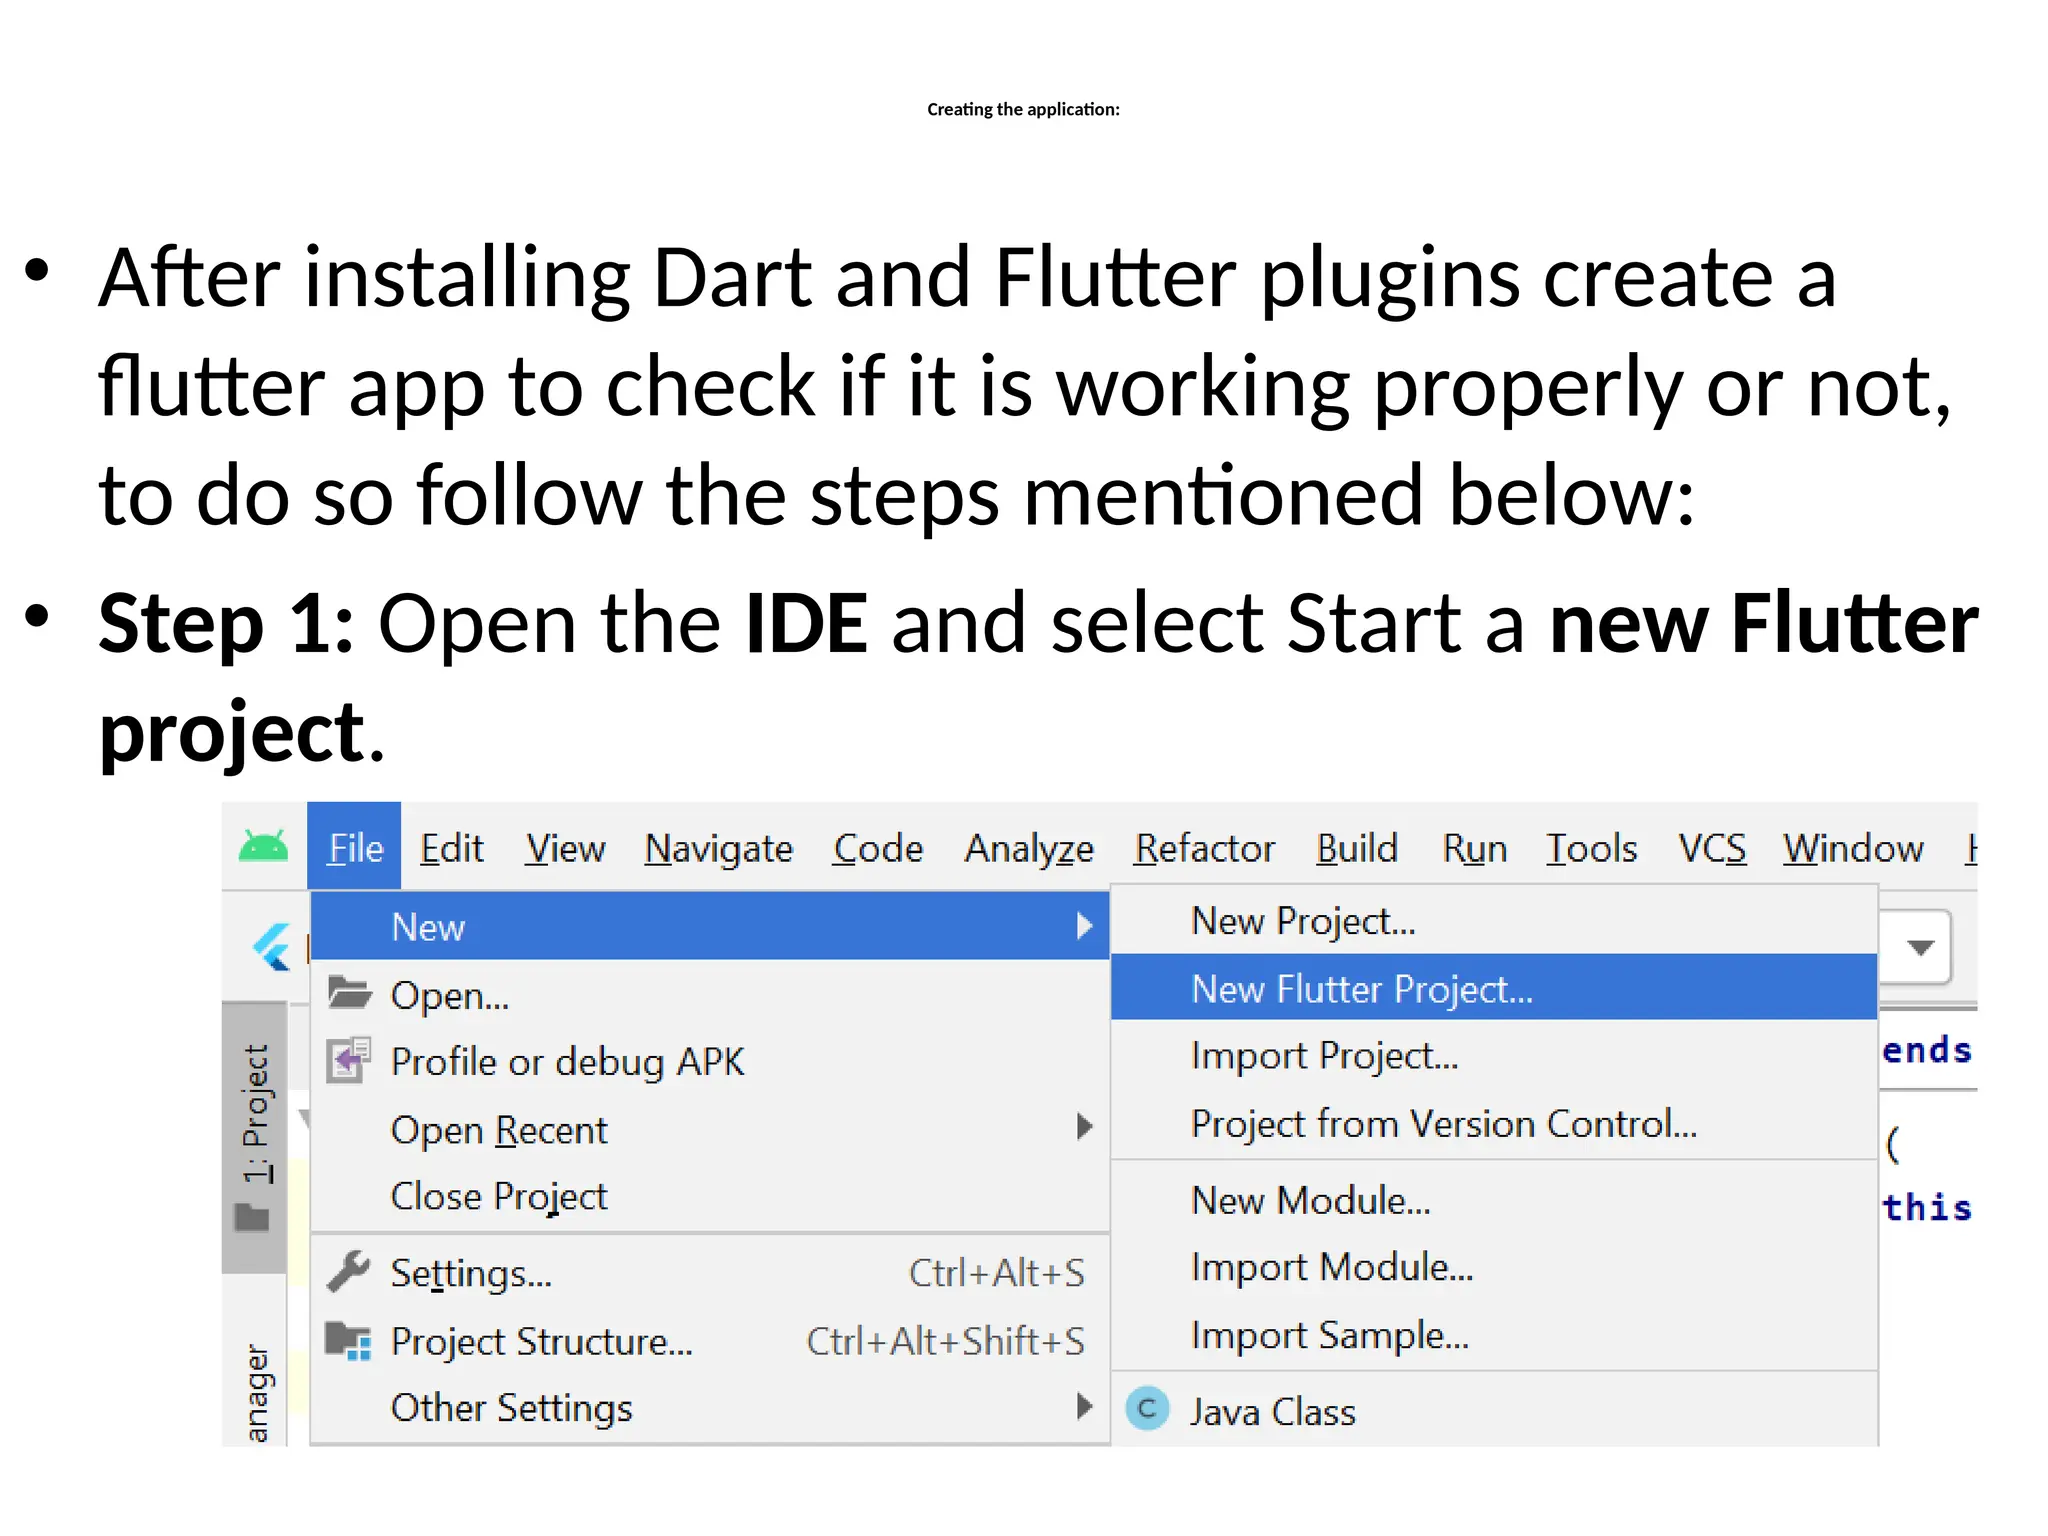
Task: Click the 'ends' code text in editor
Action: [1926, 1050]
